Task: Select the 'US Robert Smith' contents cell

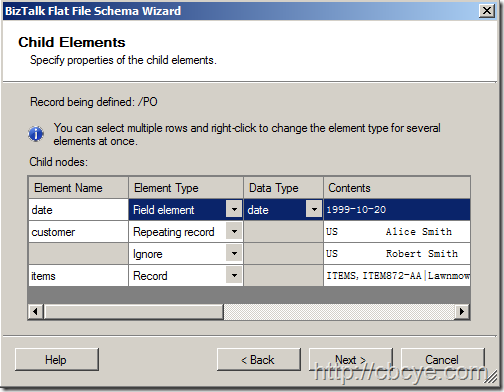Action: pyautogui.click(x=397, y=254)
